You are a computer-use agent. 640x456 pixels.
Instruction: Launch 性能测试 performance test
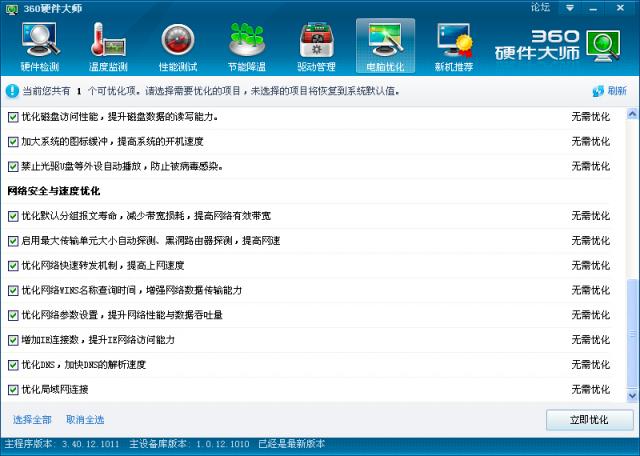pyautogui.click(x=178, y=47)
